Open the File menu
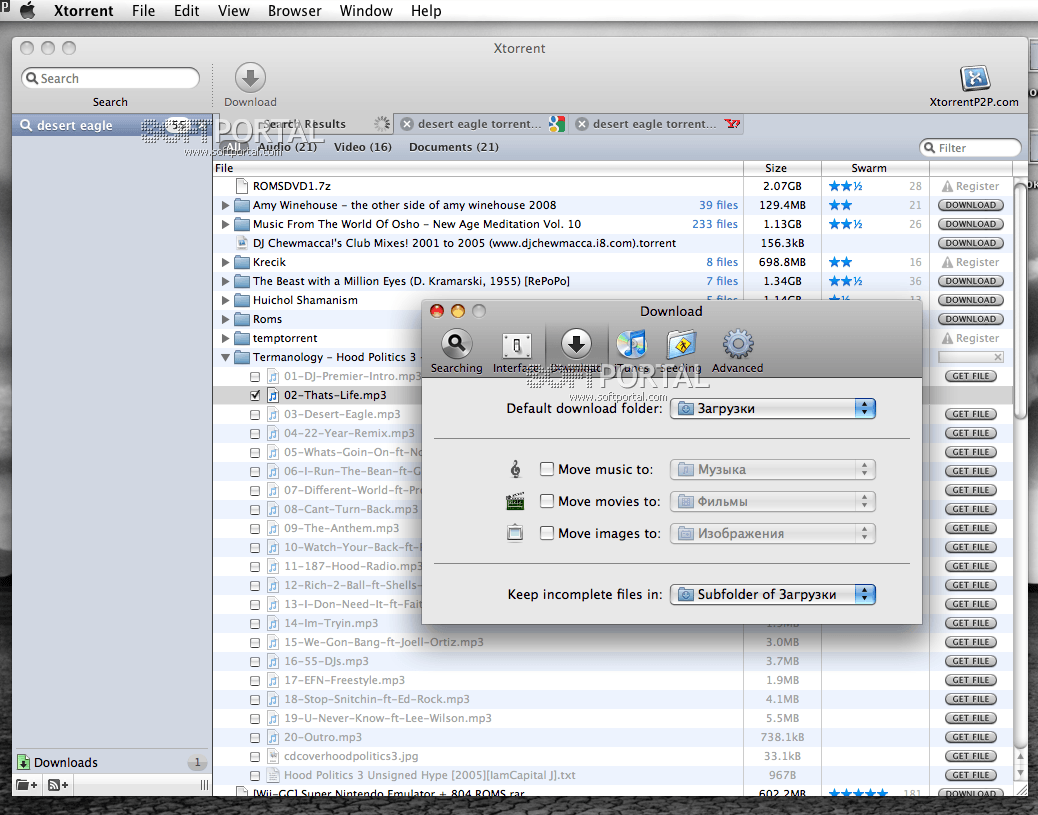 coord(143,11)
